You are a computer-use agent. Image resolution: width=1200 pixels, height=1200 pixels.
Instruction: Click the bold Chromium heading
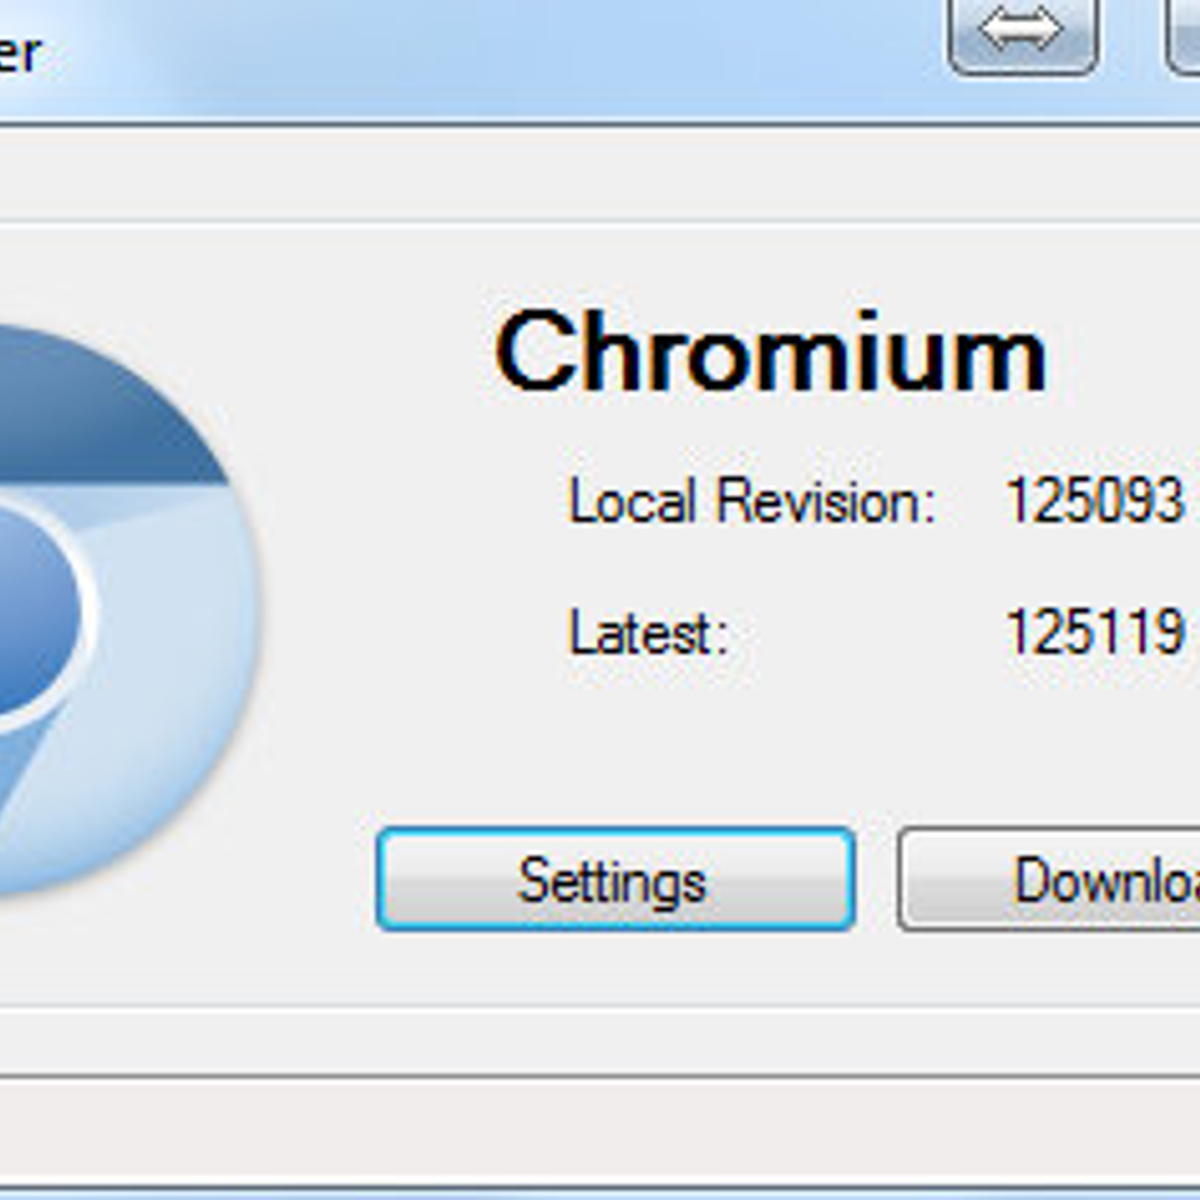[771, 352]
